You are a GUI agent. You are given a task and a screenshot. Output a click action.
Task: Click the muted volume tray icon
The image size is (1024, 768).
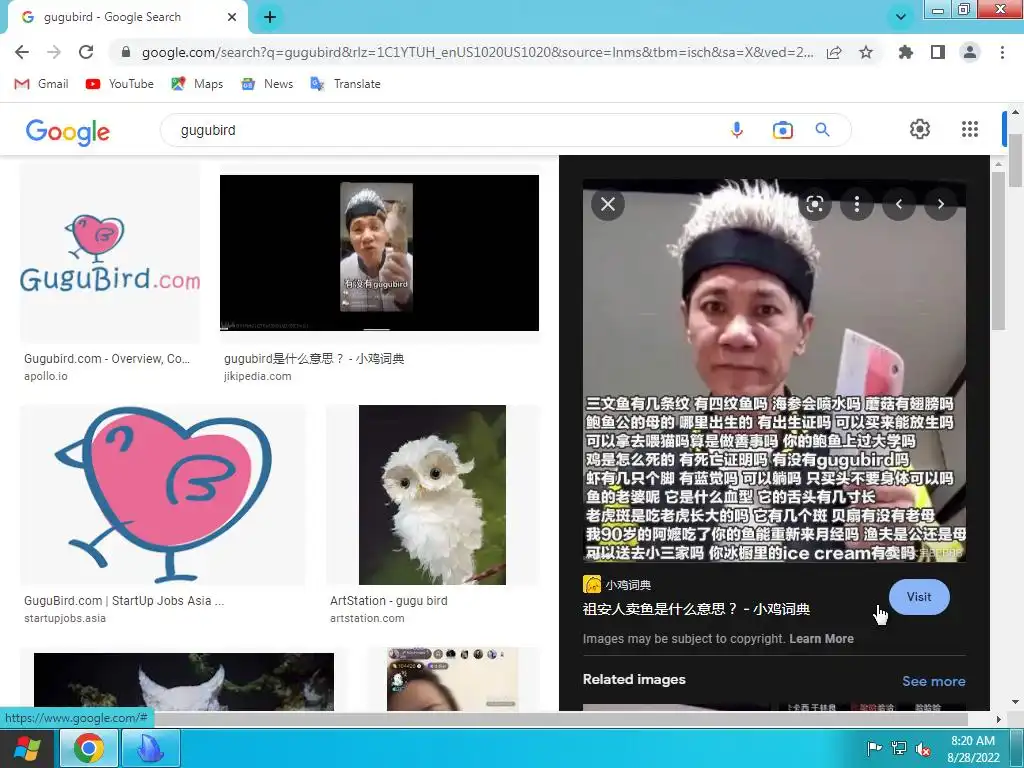click(x=923, y=748)
